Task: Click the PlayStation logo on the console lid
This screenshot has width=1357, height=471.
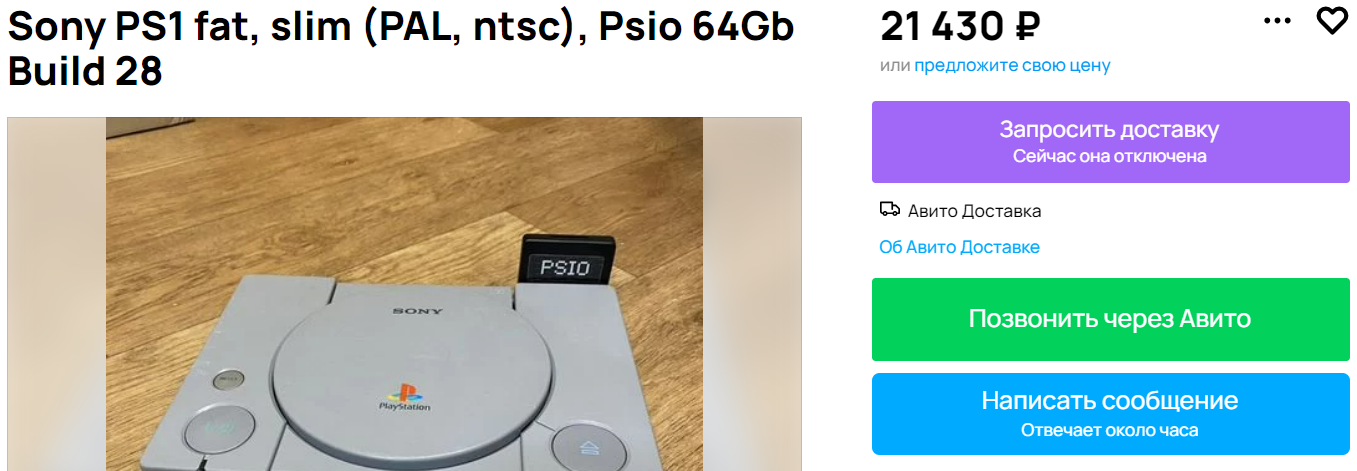Action: click(x=404, y=397)
